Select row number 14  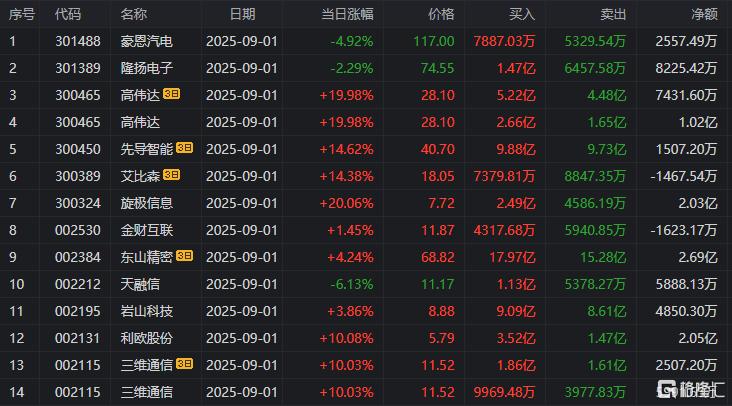point(16,392)
